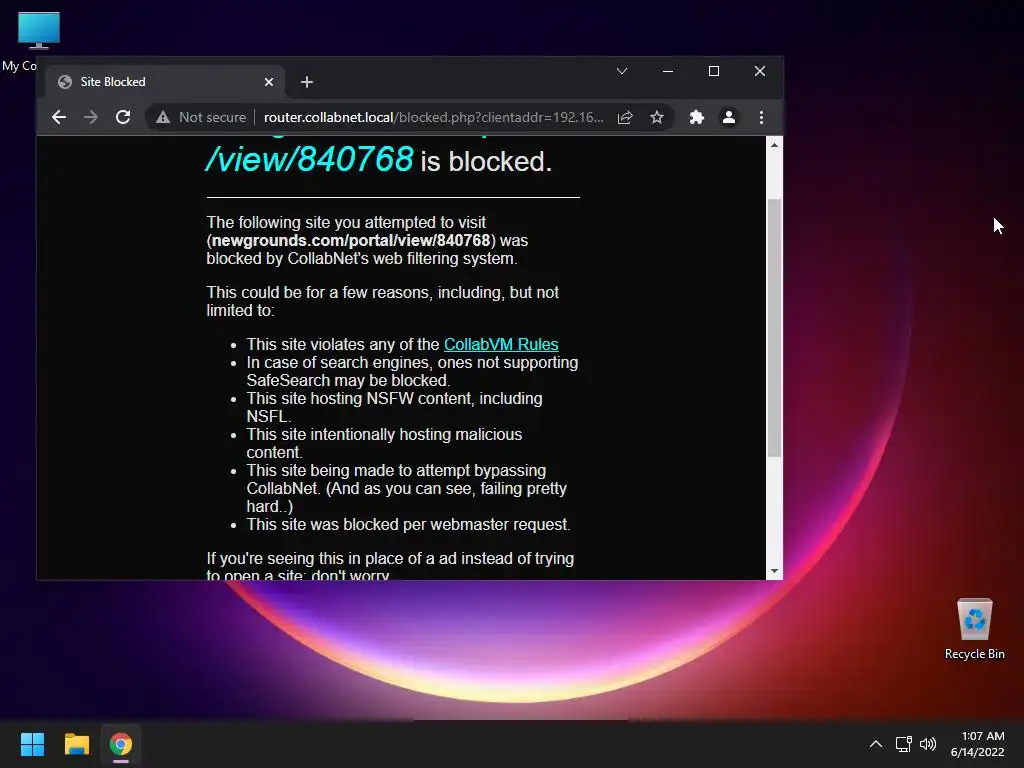Click the 'SafeSearch may be blocked.' line

pyautogui.click(x=348, y=380)
